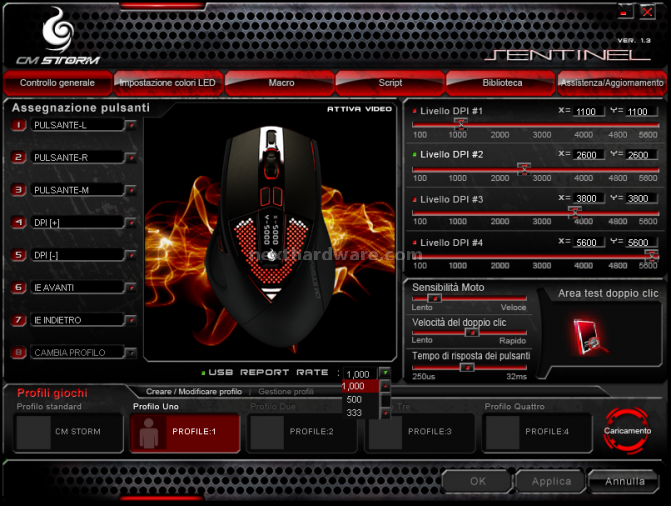
Task: Adjust the Livello DPI #4 slider handle
Action: pos(651,256)
